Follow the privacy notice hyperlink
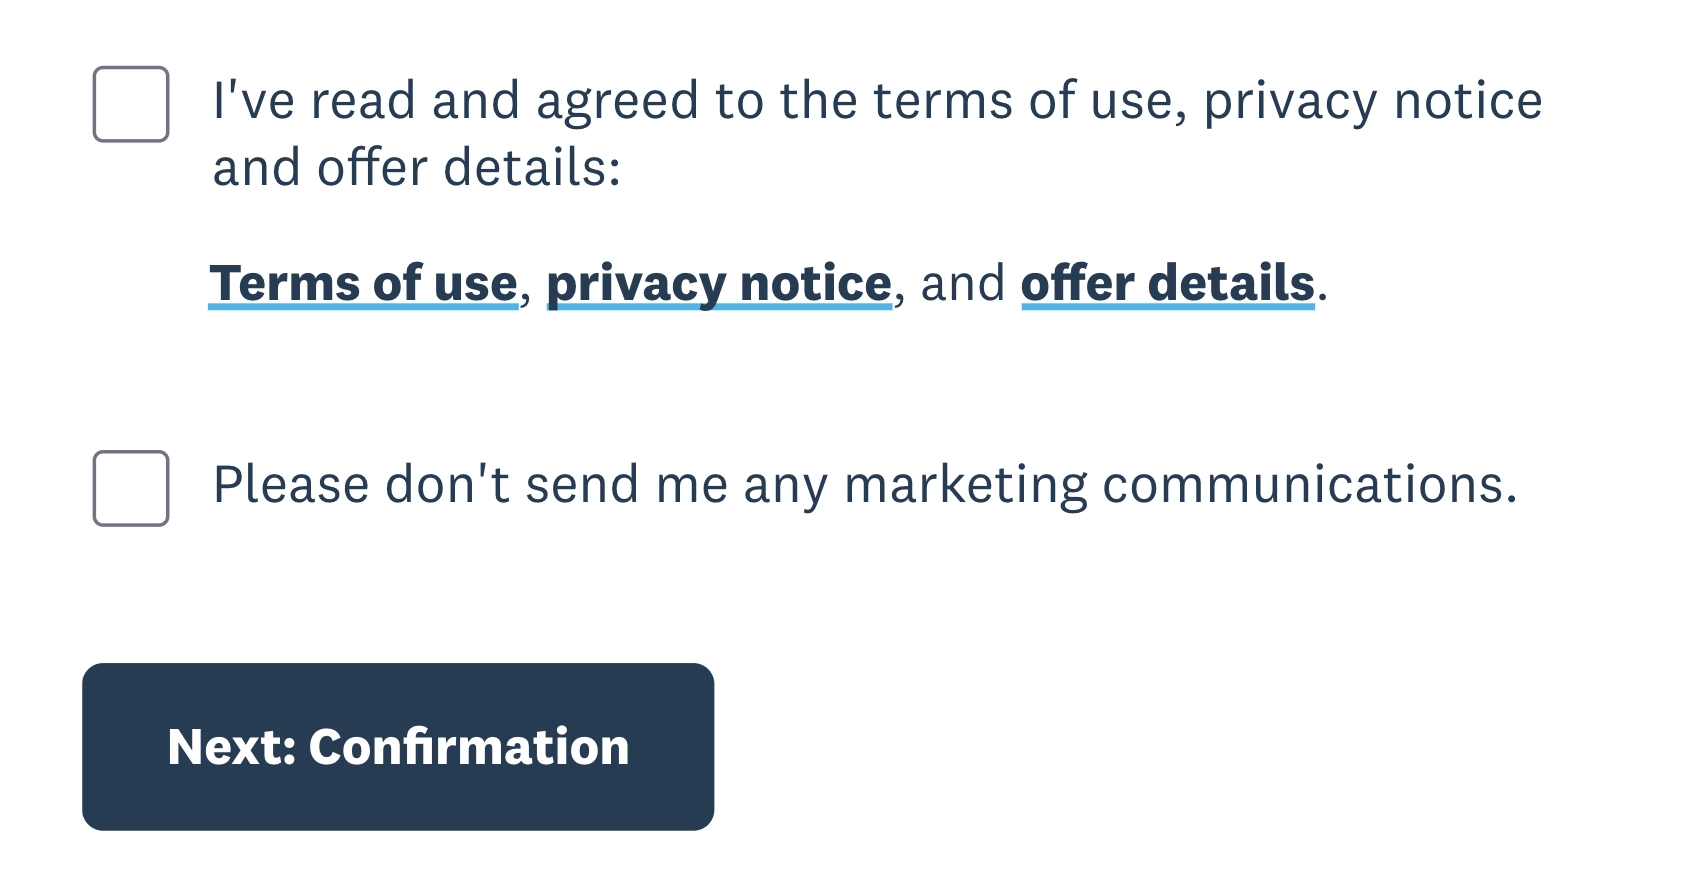Screen dimensions: 1702x894 718,283
